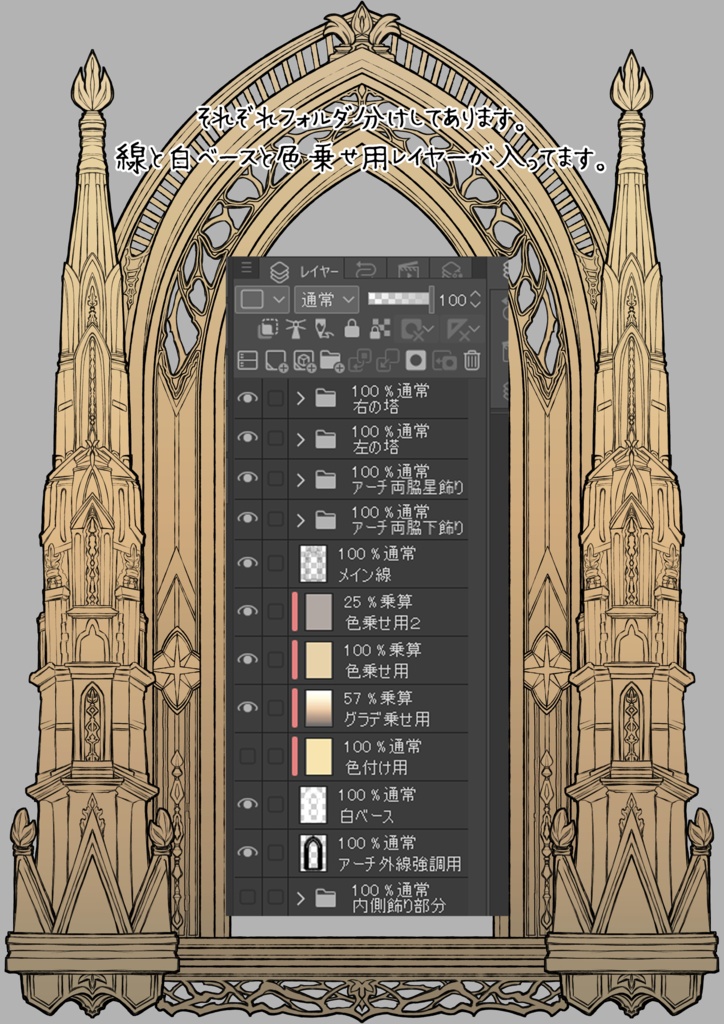
Task: Open the palette color dropdown
Action: point(262,300)
